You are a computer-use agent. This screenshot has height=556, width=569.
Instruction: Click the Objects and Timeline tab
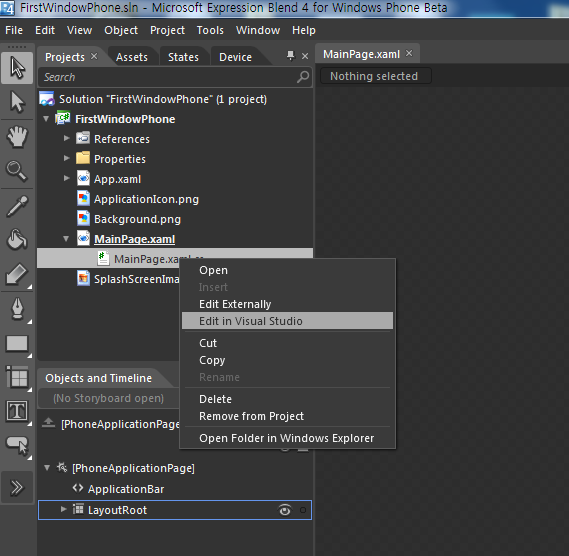coord(98,378)
